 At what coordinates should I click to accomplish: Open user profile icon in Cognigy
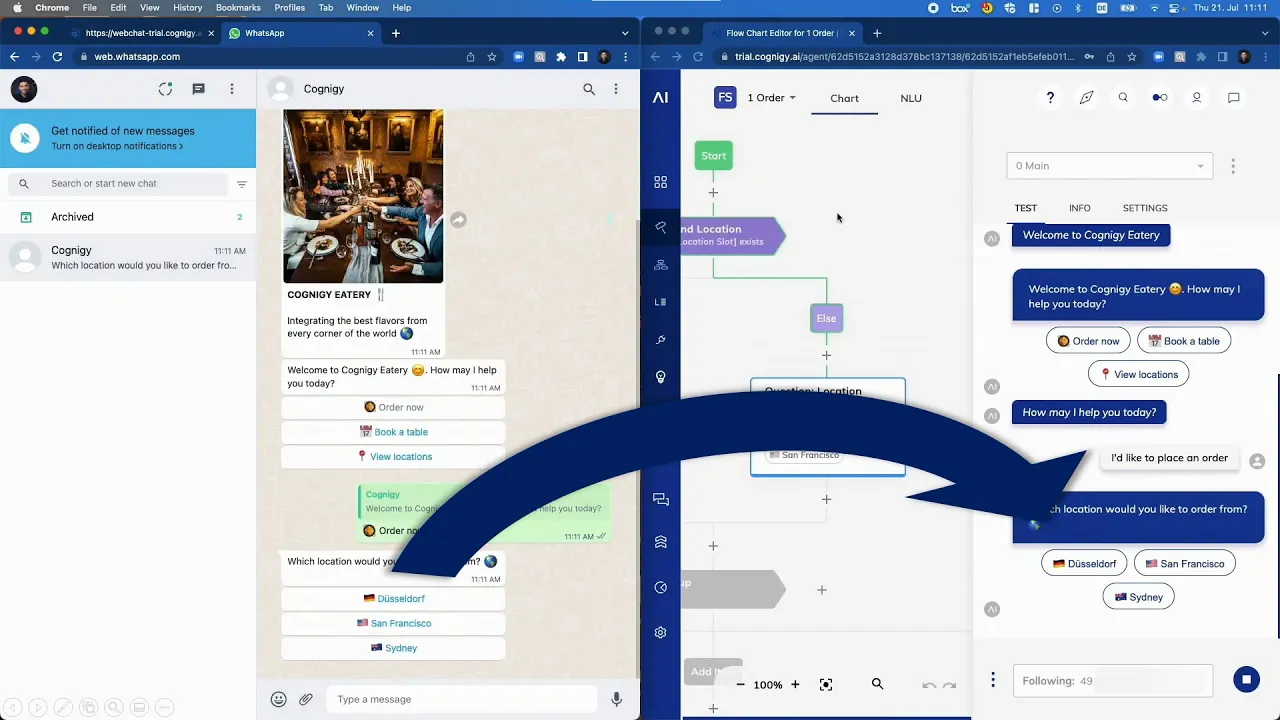1197,98
